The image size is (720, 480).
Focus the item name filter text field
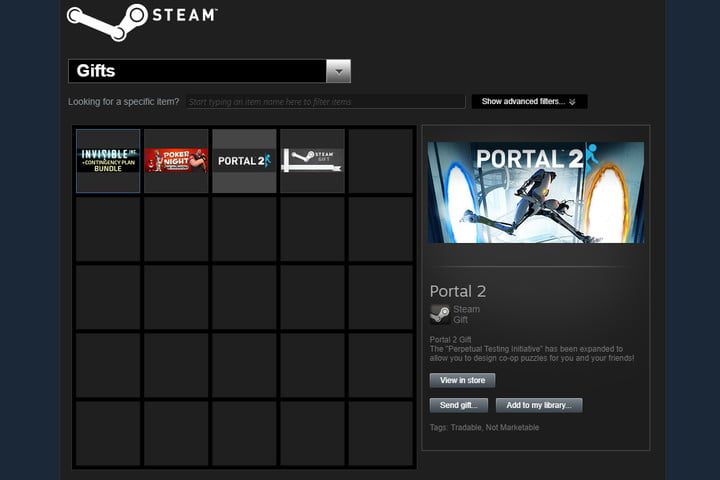click(x=325, y=102)
